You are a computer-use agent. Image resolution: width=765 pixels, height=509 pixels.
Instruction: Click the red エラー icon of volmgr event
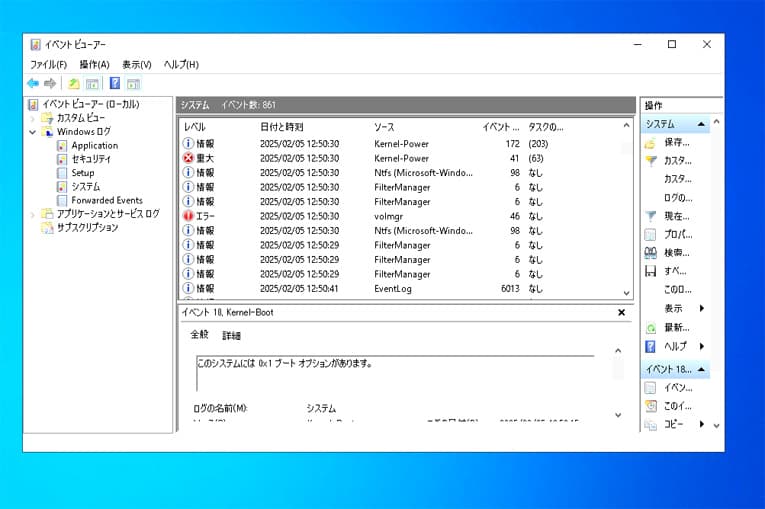pos(188,216)
